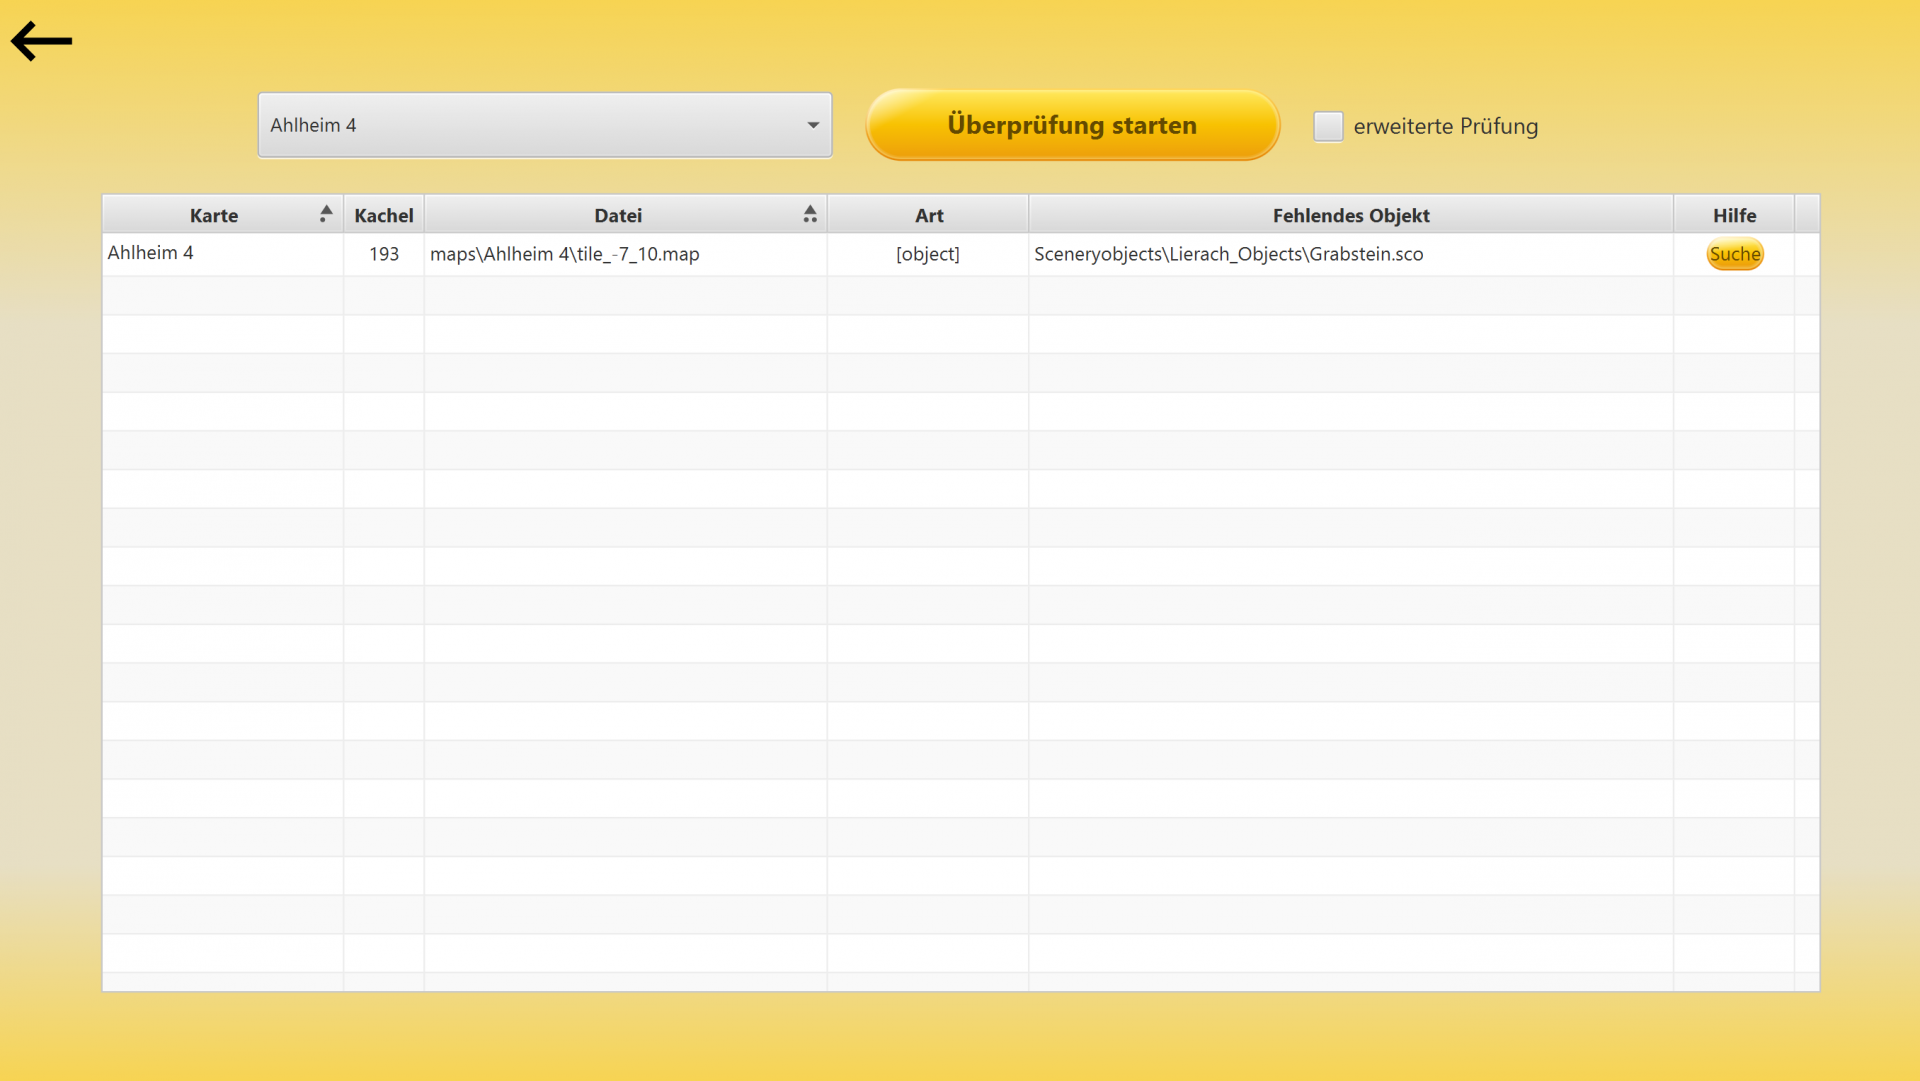Click the tile_-7_10.map file cell
Image resolution: width=1920 pixels, height=1081 pixels.
(x=564, y=254)
